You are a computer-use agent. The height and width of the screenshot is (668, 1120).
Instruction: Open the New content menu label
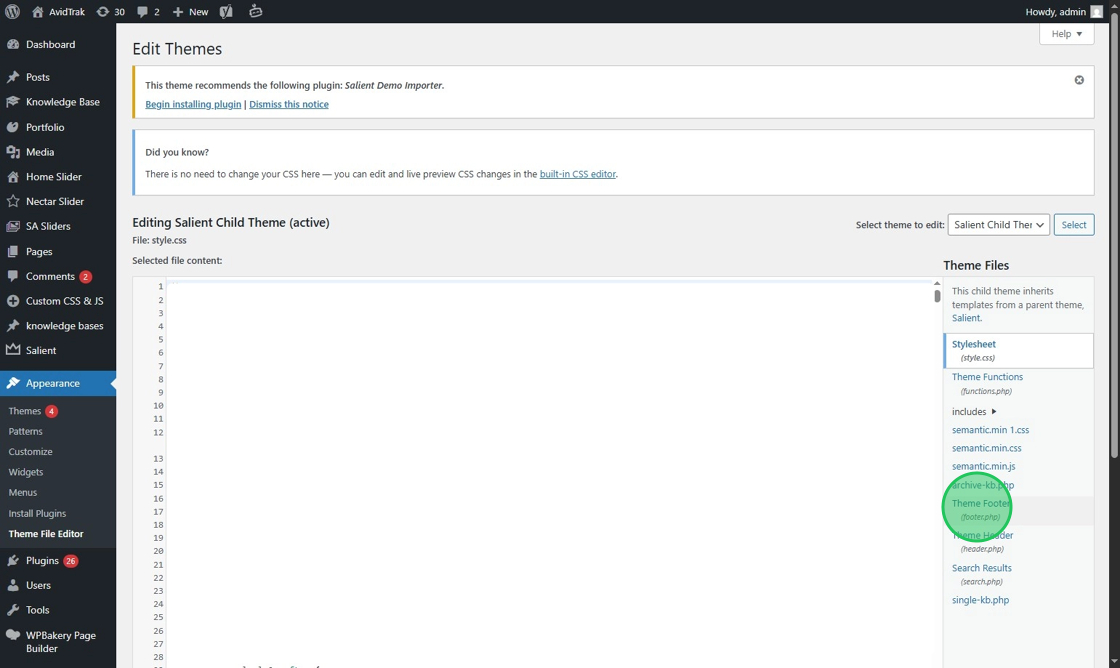coord(199,12)
